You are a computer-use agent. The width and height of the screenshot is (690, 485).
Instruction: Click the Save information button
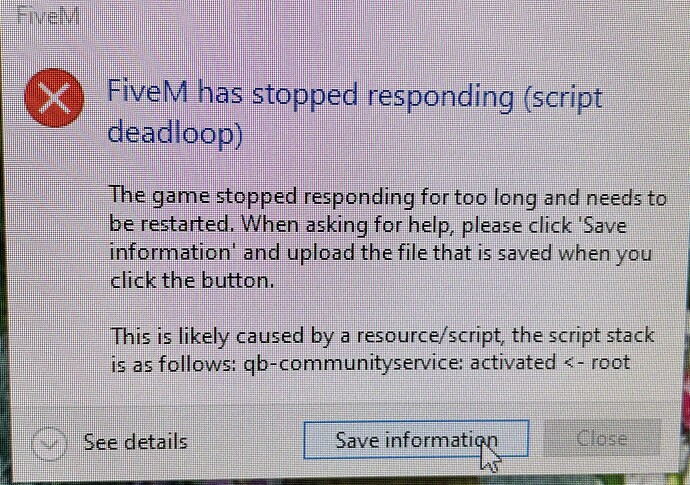pos(416,441)
